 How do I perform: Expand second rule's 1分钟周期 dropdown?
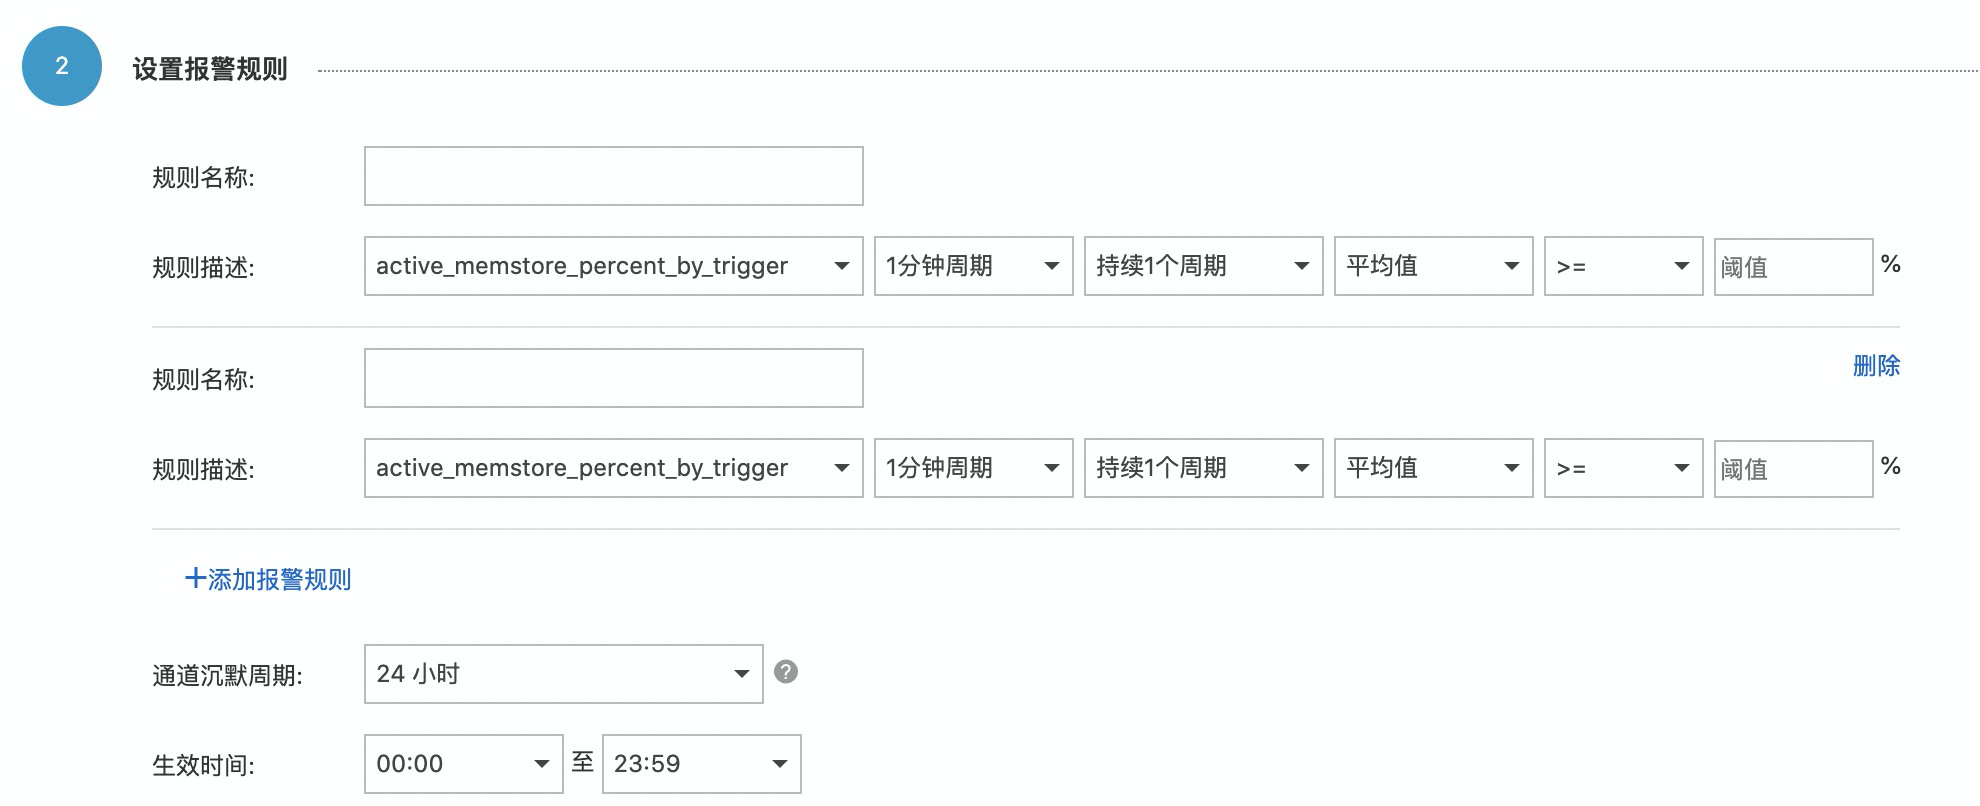tap(973, 468)
